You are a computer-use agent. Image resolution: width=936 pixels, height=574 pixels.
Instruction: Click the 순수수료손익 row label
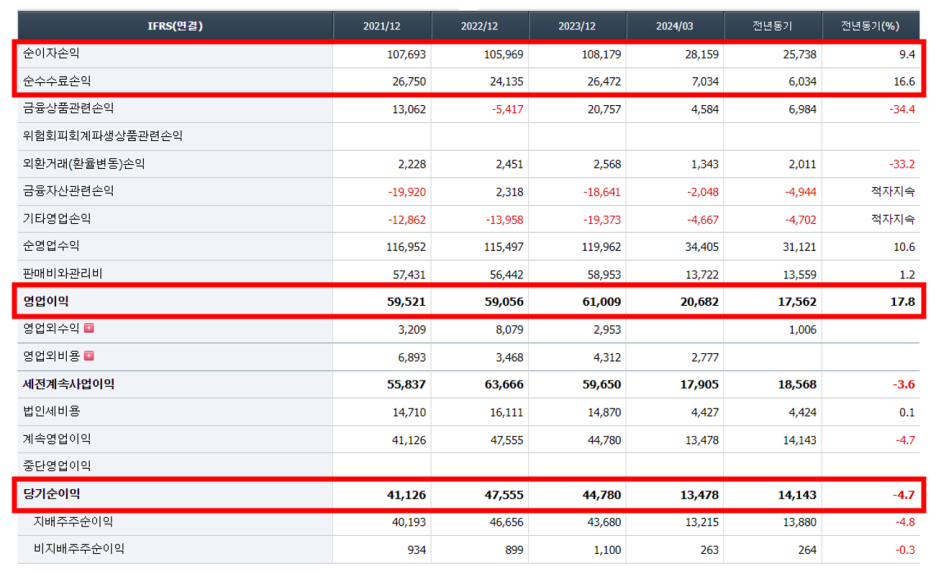57,81
